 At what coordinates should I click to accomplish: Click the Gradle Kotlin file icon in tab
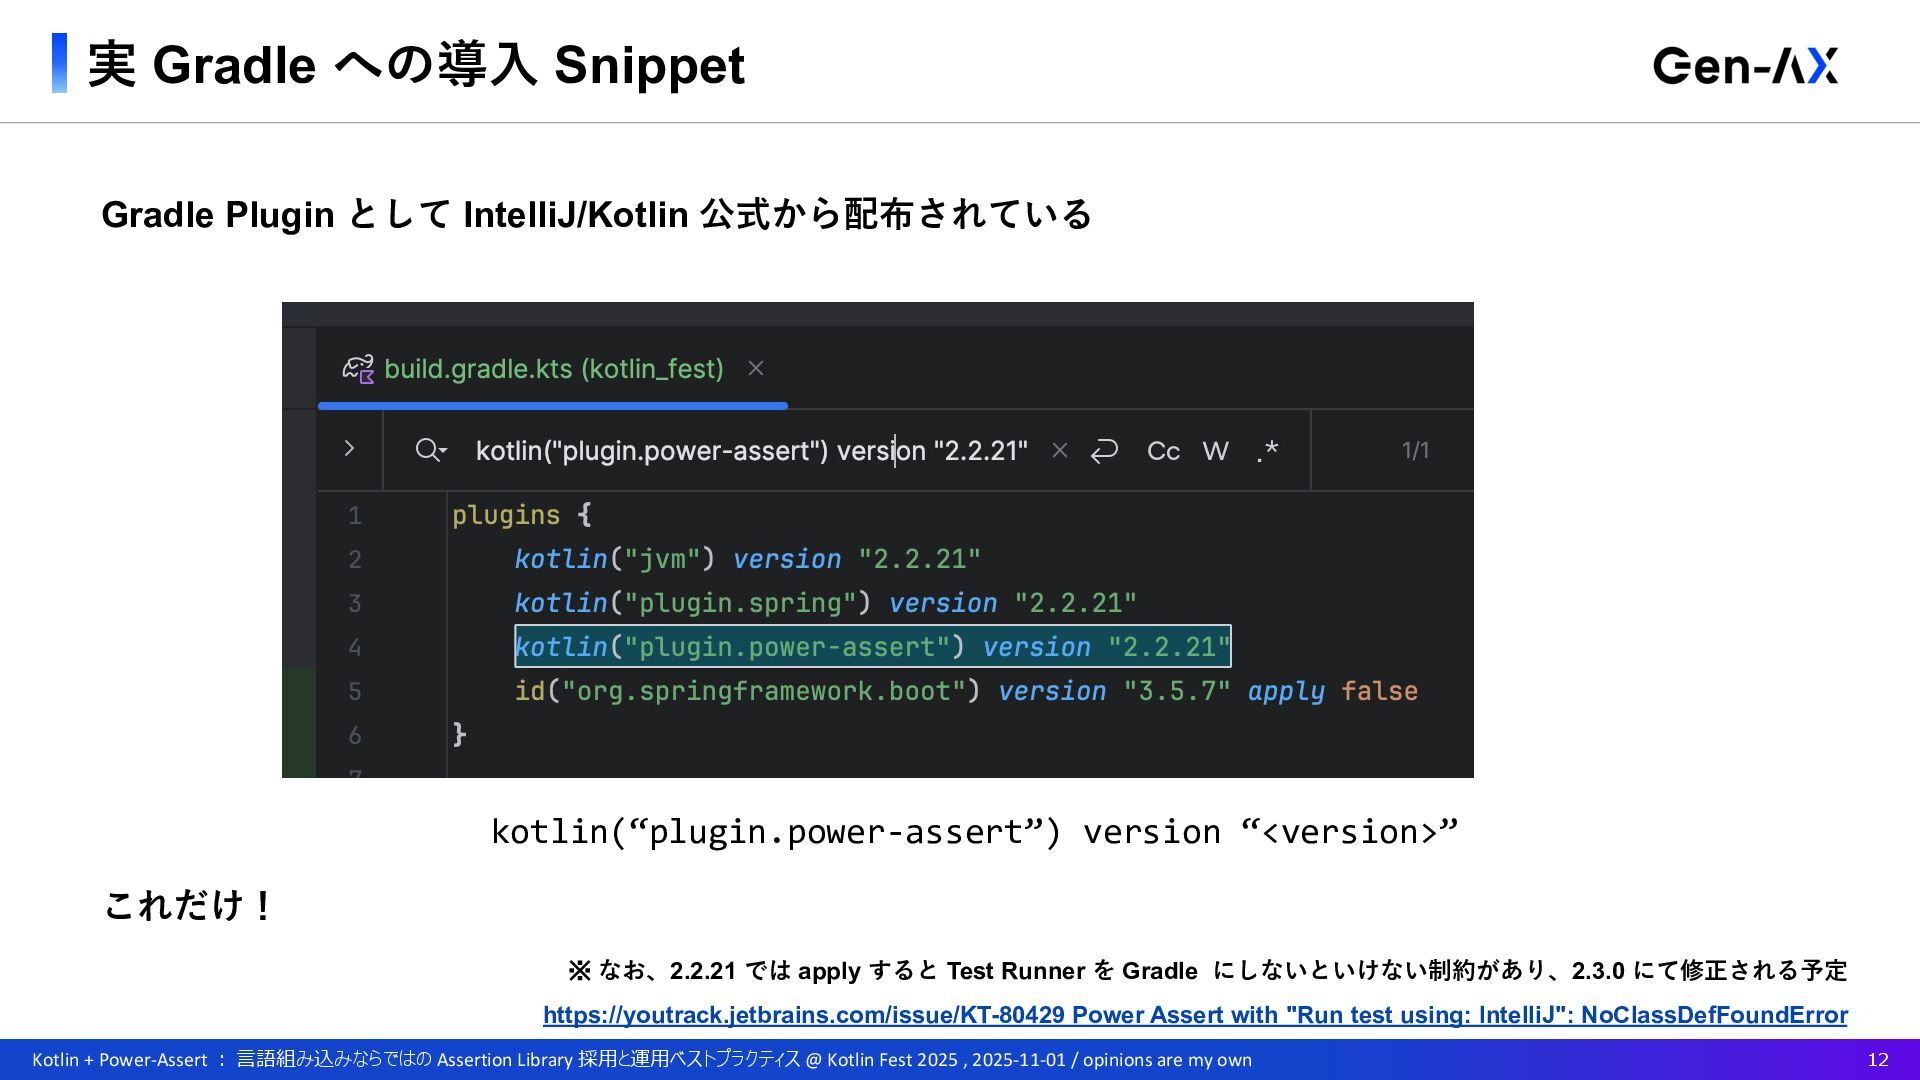coord(358,369)
